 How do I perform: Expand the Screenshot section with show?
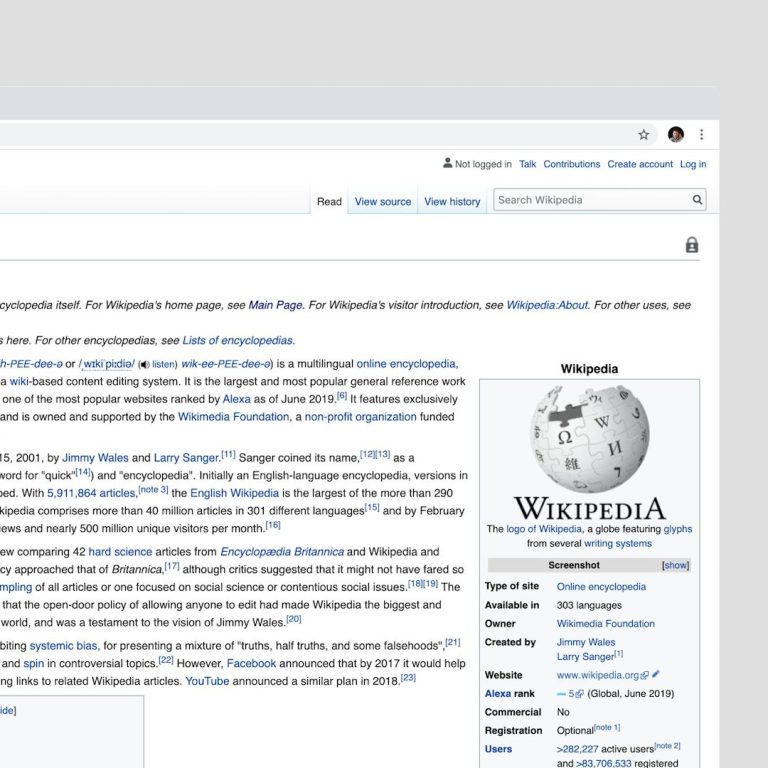676,565
